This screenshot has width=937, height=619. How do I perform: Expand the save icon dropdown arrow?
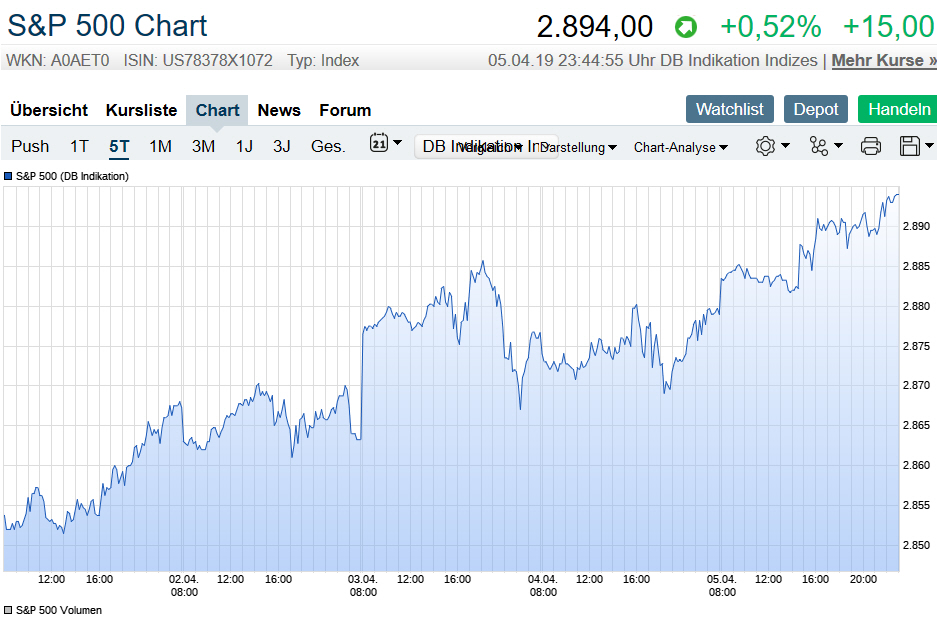point(929,146)
